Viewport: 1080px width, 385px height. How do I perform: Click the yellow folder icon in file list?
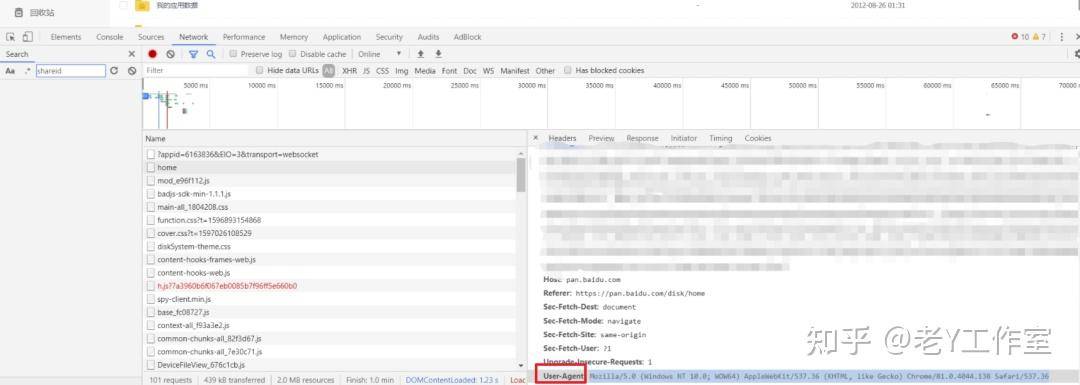[143, 6]
